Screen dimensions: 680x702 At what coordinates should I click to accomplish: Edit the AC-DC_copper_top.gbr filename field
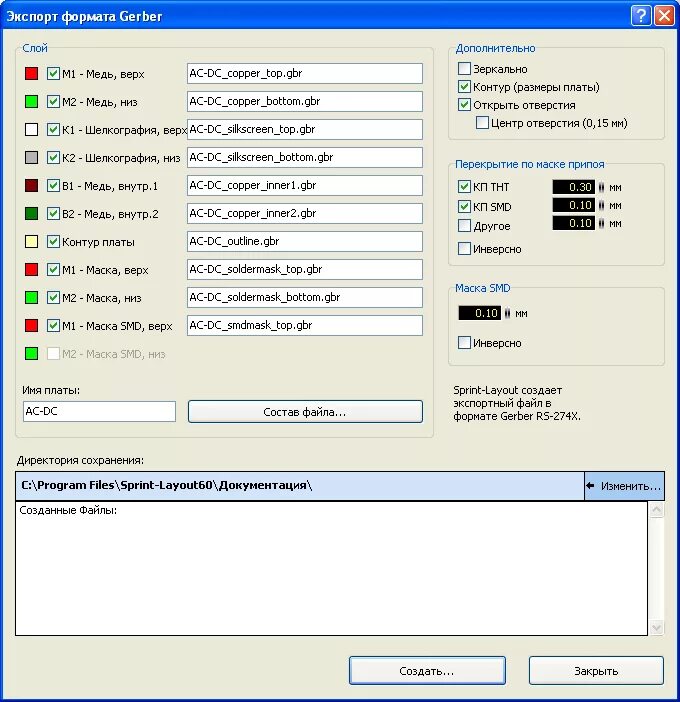(x=304, y=73)
